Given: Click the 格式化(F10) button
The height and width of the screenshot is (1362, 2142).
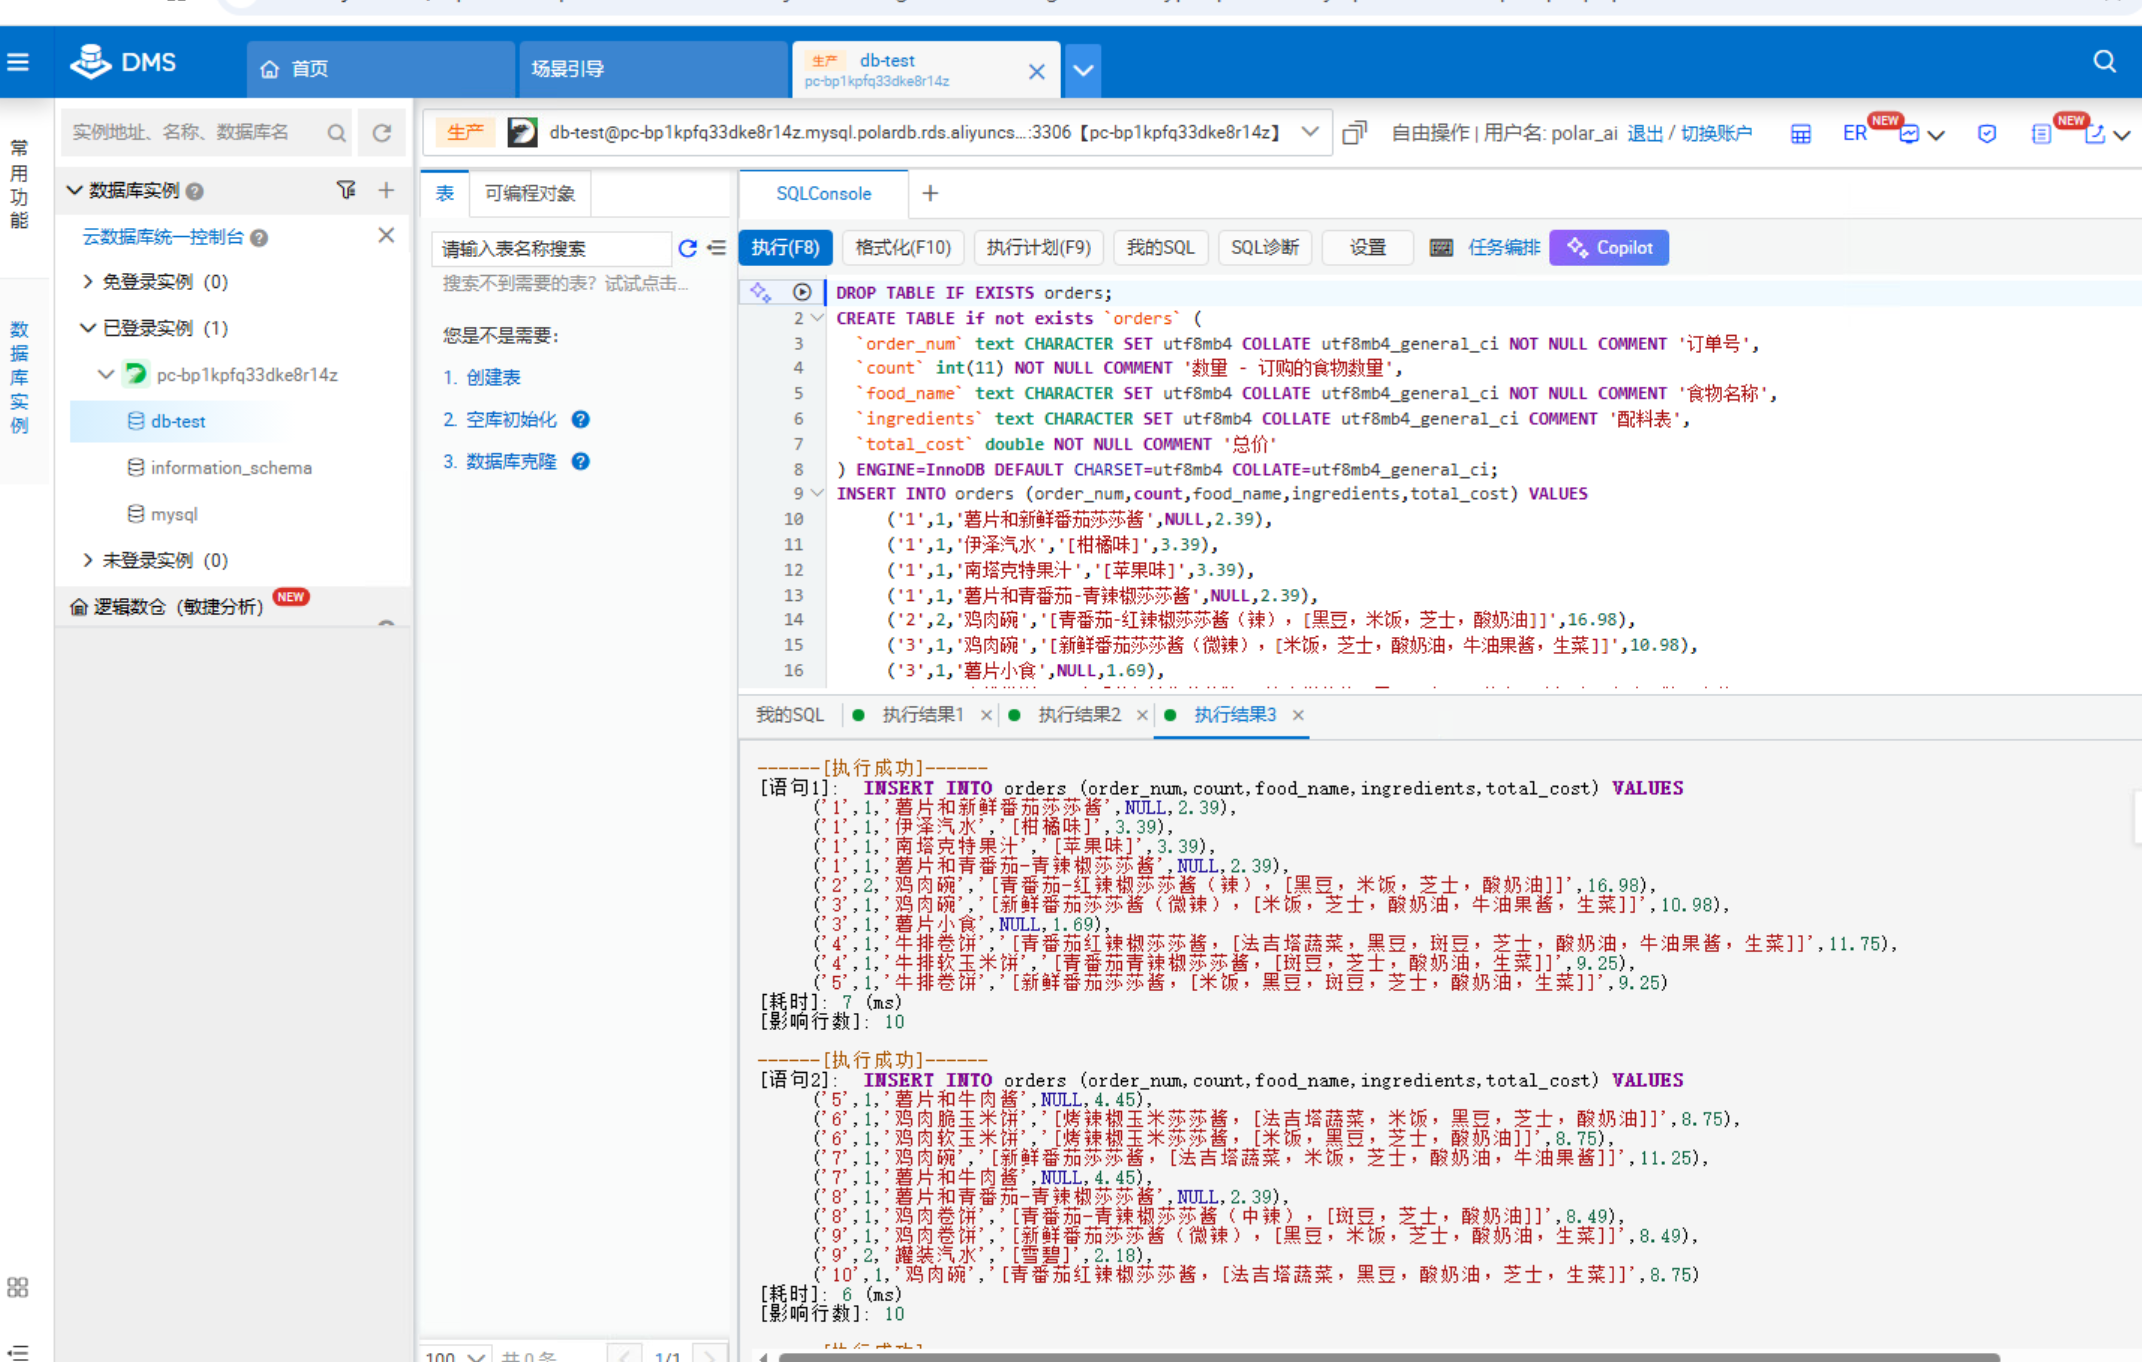Looking at the screenshot, I should (x=903, y=248).
